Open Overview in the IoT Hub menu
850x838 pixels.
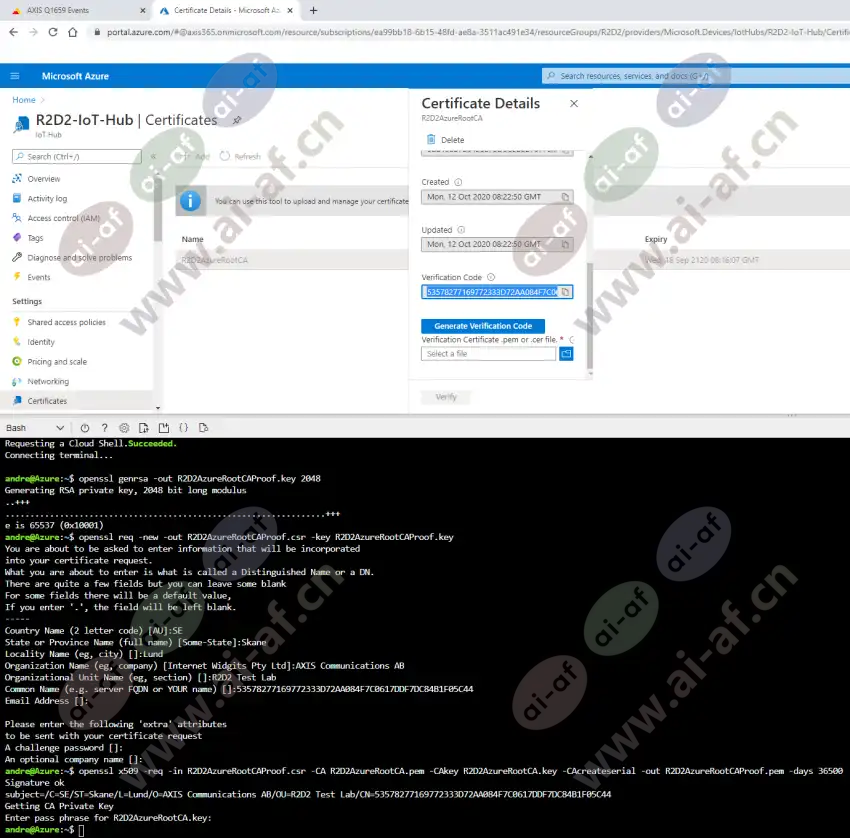coord(44,179)
